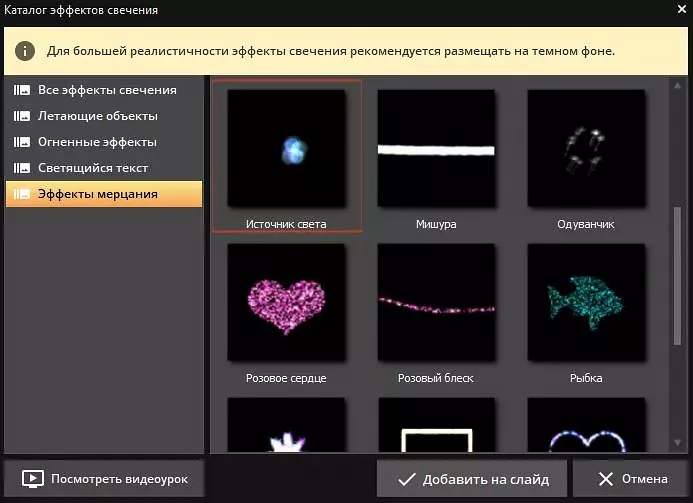The height and width of the screenshot is (503, 693).
Task: Click the icon beside Огненные эффекты
Action: pyautogui.click(x=22, y=142)
